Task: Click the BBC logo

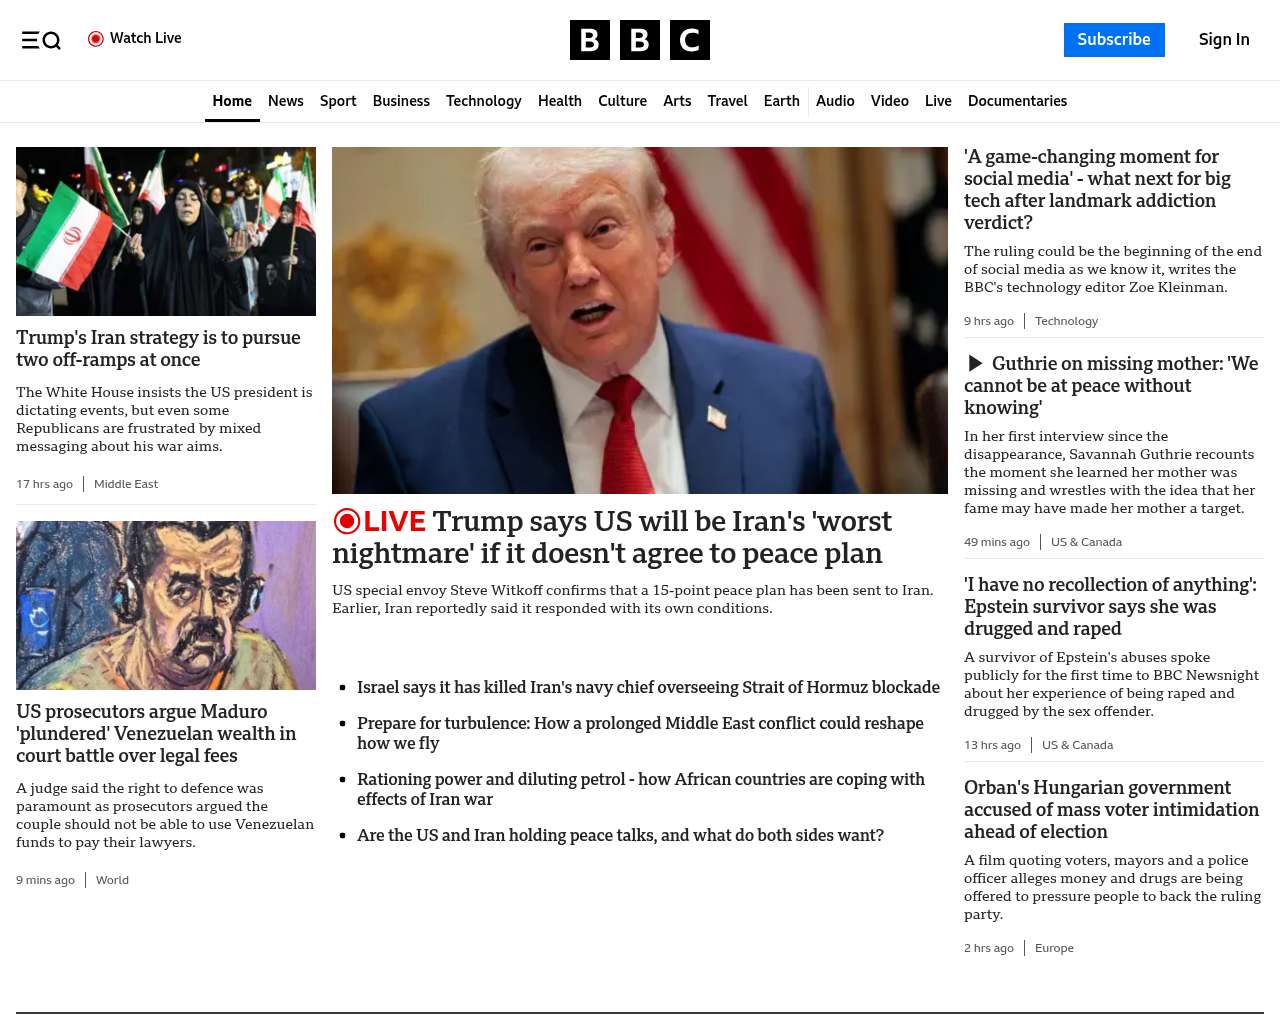Action: 639,40
